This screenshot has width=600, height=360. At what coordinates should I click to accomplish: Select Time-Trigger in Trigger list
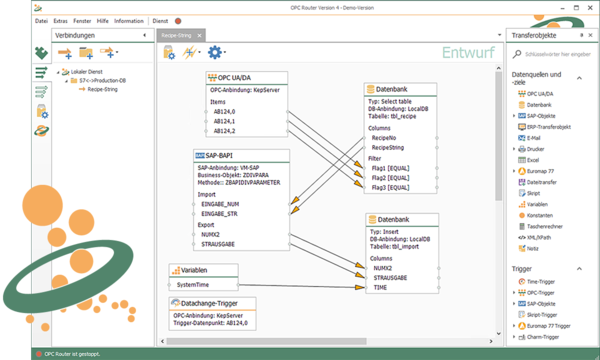click(536, 282)
